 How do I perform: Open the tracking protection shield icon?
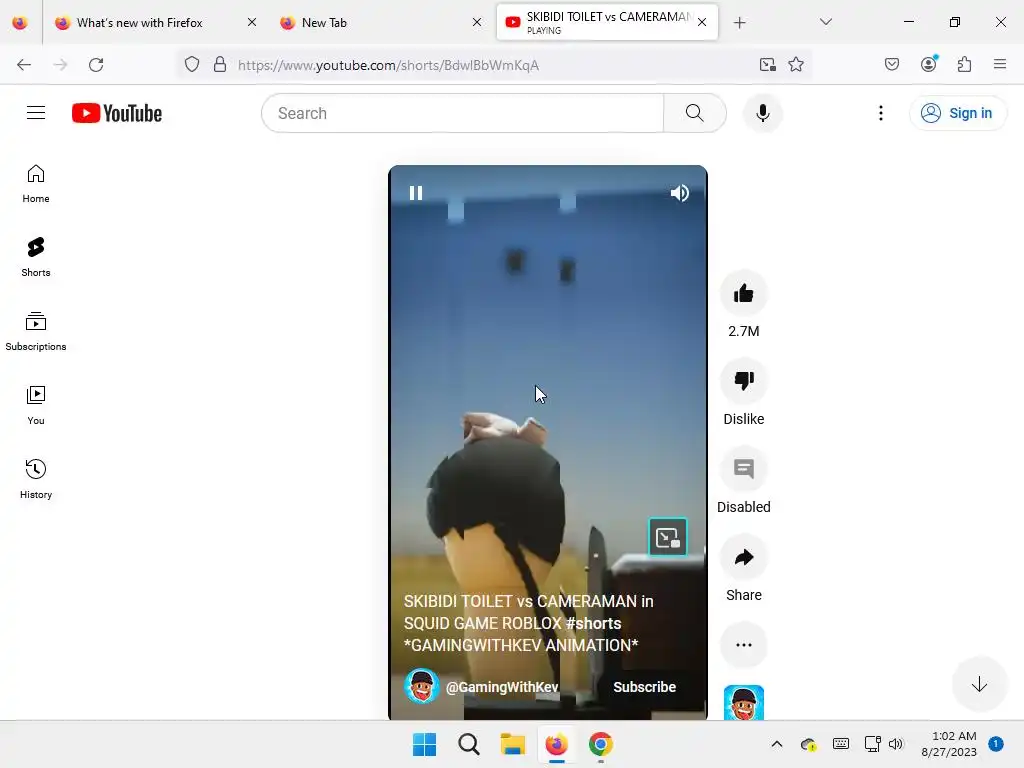click(x=191, y=65)
